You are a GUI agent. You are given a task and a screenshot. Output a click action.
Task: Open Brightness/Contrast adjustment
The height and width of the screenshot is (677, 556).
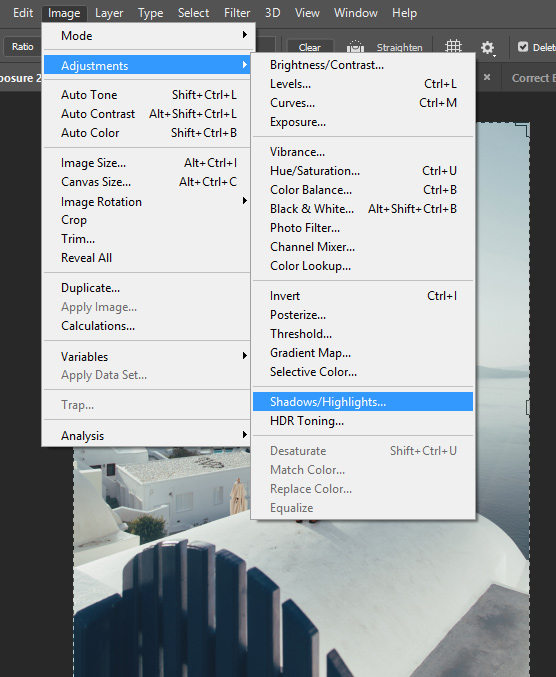pyautogui.click(x=363, y=65)
